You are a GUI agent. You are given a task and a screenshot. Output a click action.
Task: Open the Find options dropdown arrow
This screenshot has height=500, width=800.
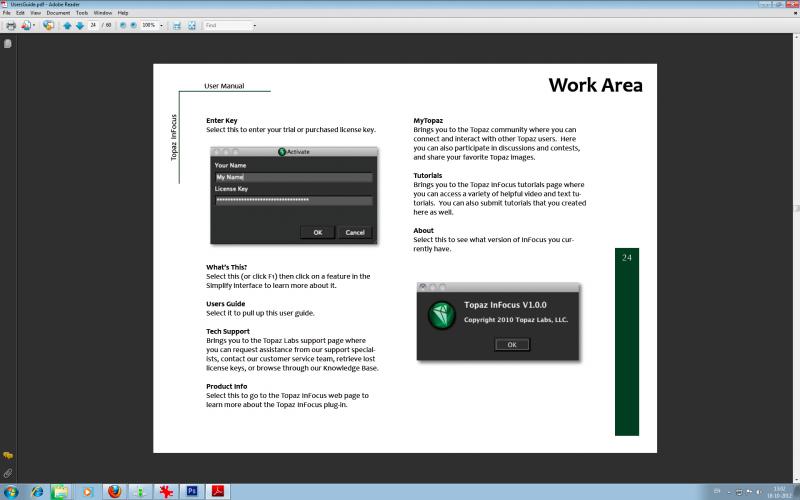(255, 26)
